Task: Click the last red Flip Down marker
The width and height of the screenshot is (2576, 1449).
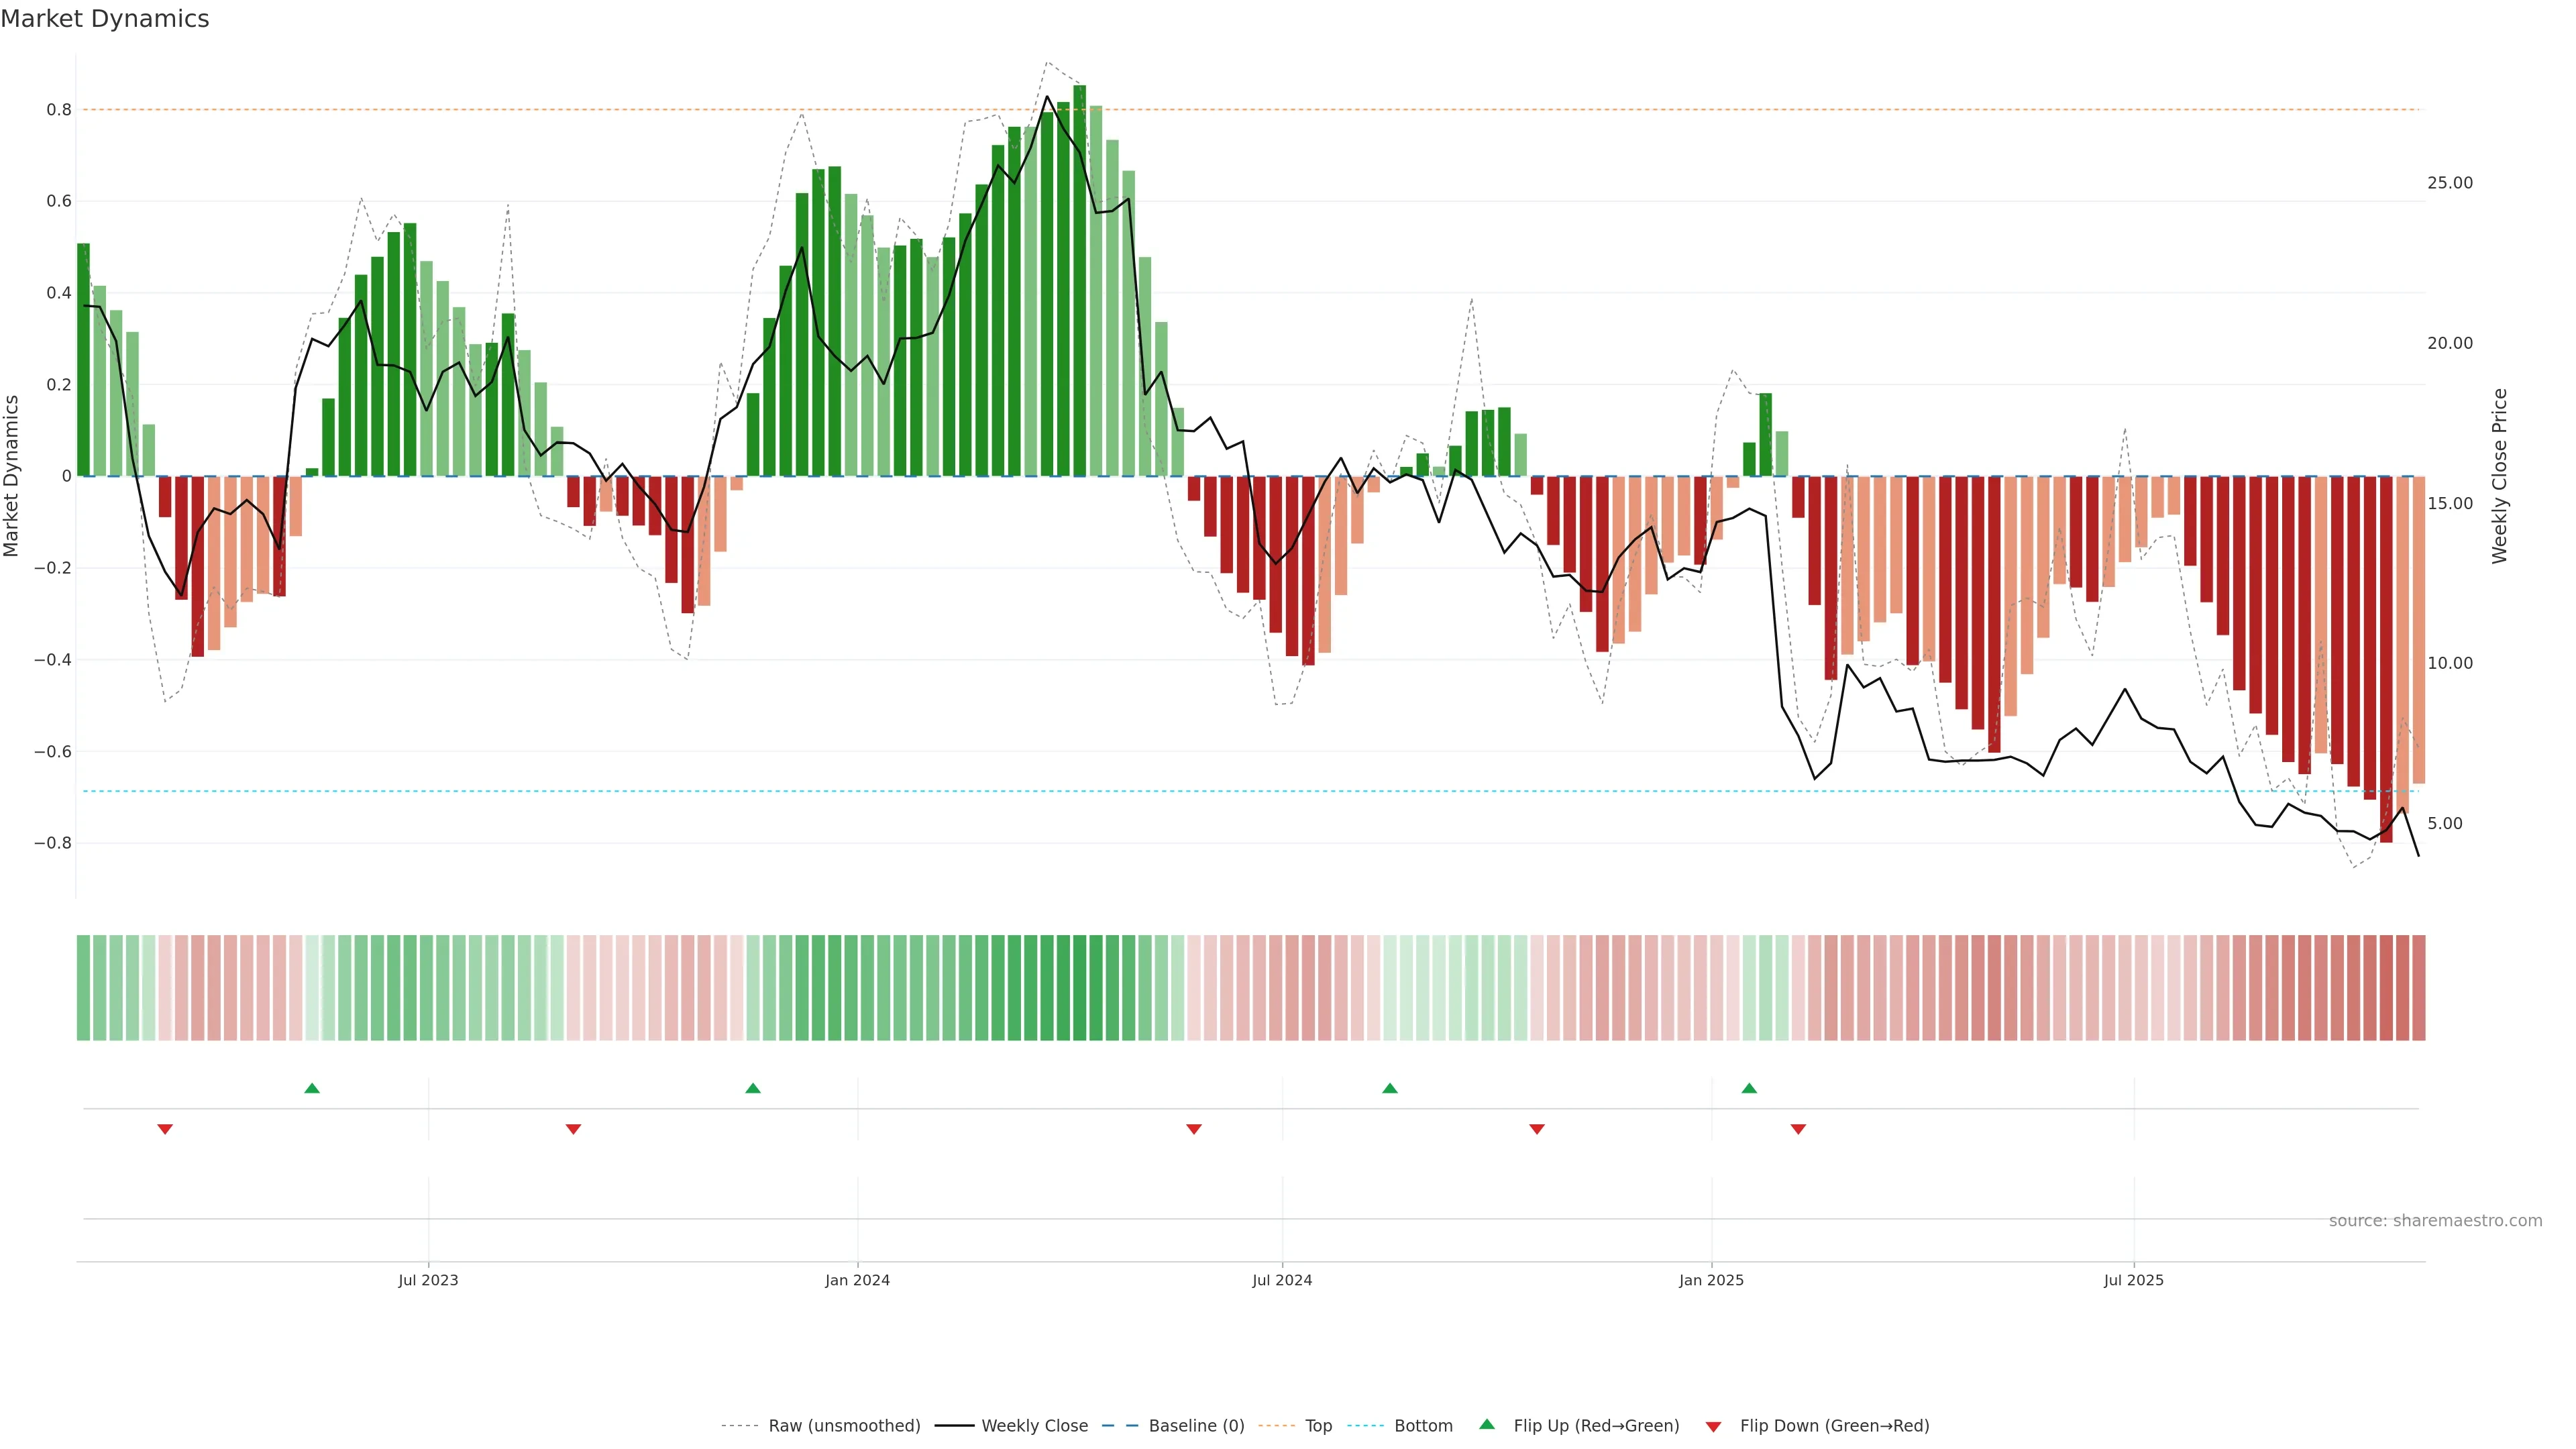Action: tap(1798, 1129)
